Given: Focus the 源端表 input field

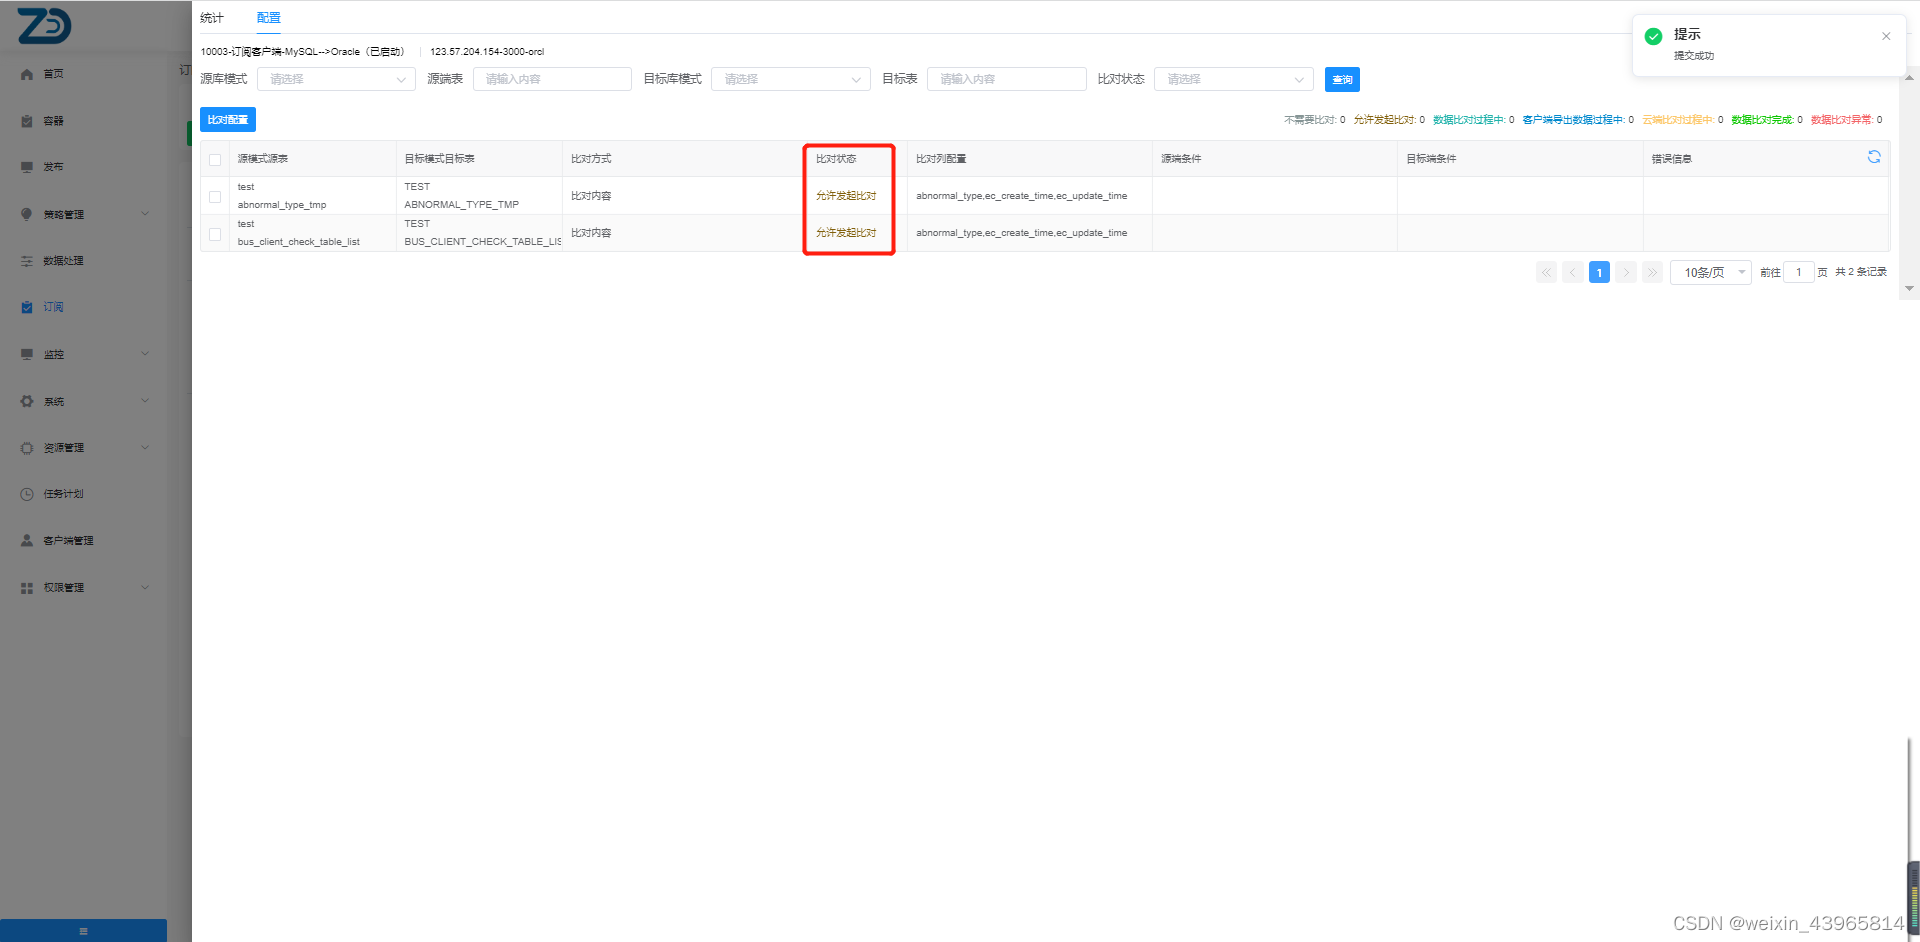Looking at the screenshot, I should click(552, 79).
